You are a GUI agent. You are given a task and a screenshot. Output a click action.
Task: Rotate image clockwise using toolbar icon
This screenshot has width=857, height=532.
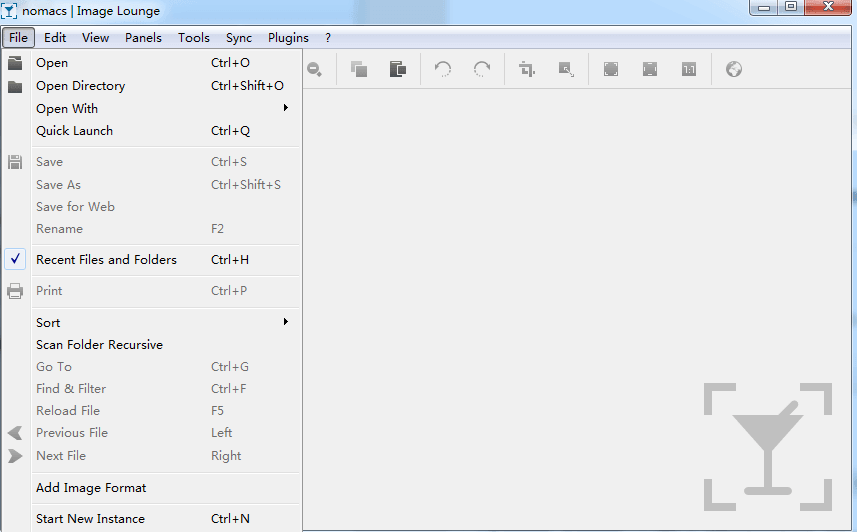click(x=482, y=69)
